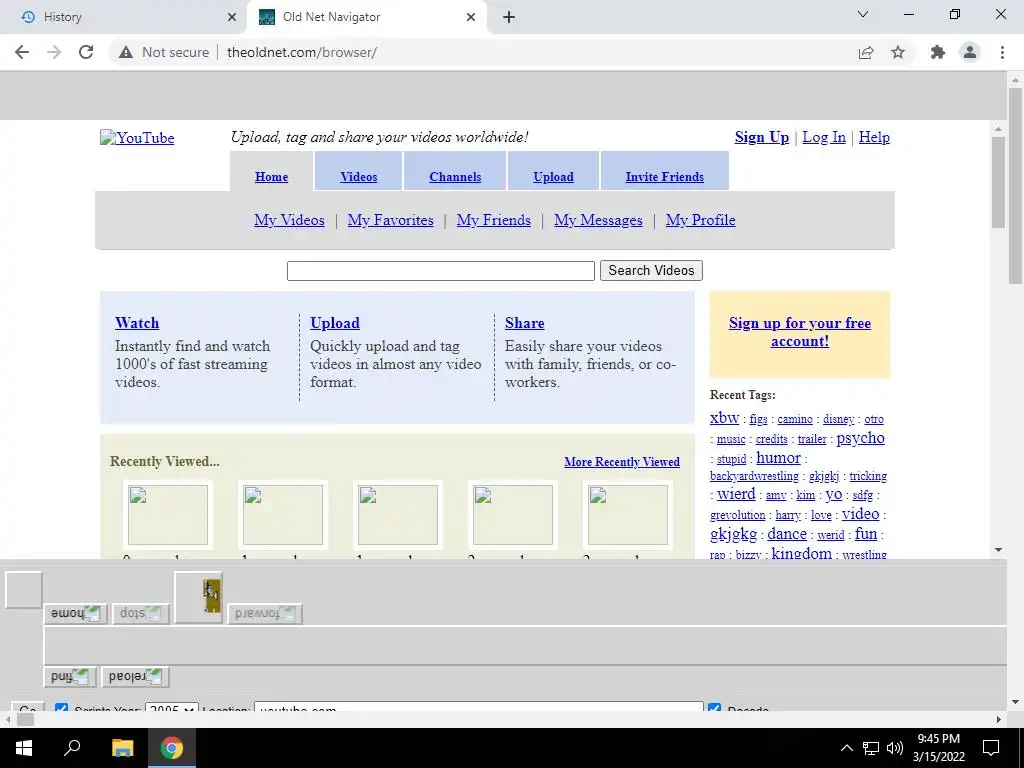Click the animated throbber icon in navigator
Screen dimensions: 1024x768
pyautogui.click(x=199, y=596)
